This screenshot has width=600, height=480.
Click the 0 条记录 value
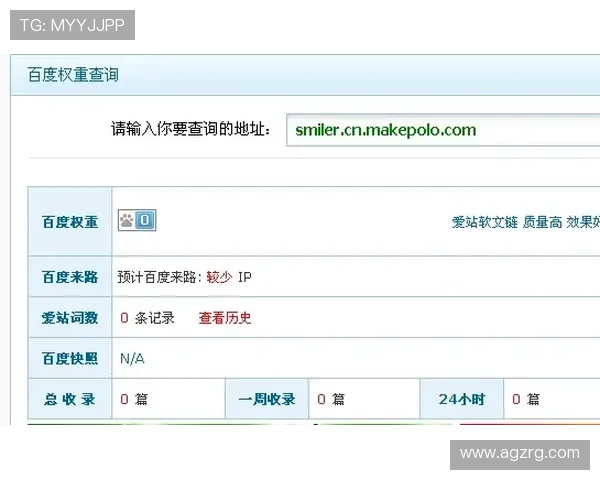pyautogui.click(x=147, y=318)
